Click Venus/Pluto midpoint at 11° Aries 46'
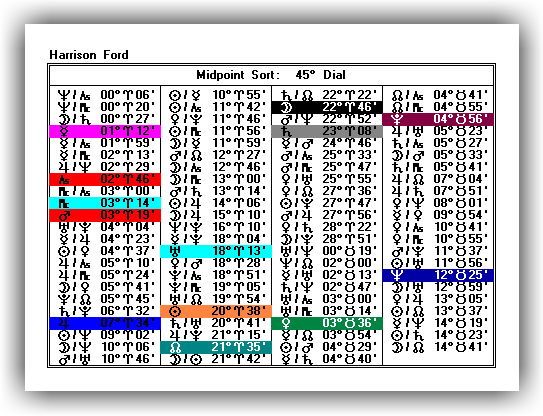The width and height of the screenshot is (543, 416). (217, 119)
